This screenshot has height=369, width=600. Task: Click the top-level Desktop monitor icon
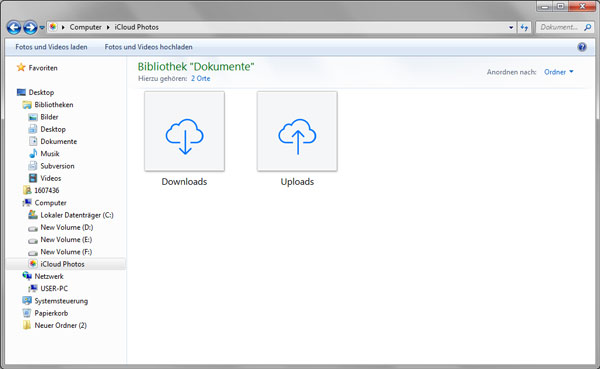(21, 92)
